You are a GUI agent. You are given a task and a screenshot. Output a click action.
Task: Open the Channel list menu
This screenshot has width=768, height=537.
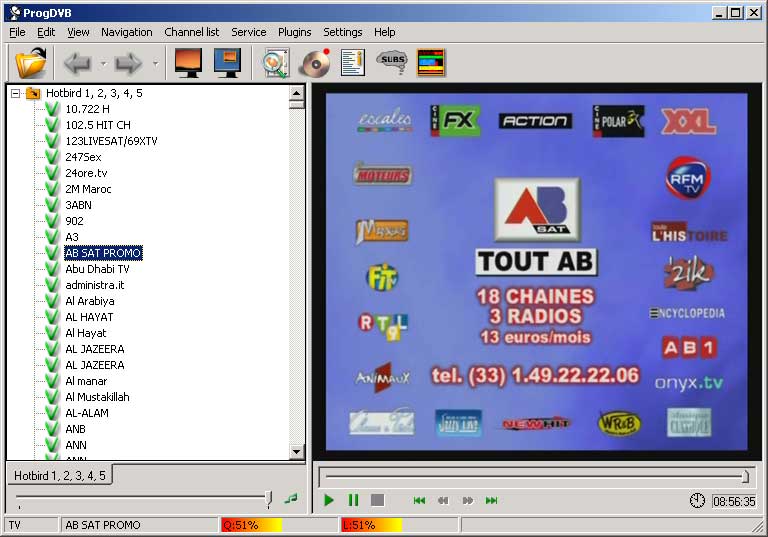click(x=192, y=32)
